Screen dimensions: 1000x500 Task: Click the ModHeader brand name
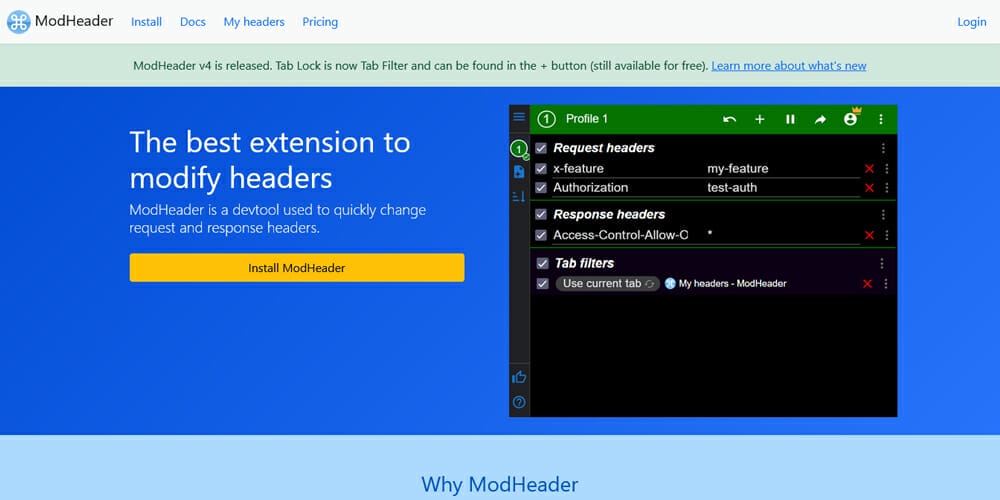tap(74, 21)
